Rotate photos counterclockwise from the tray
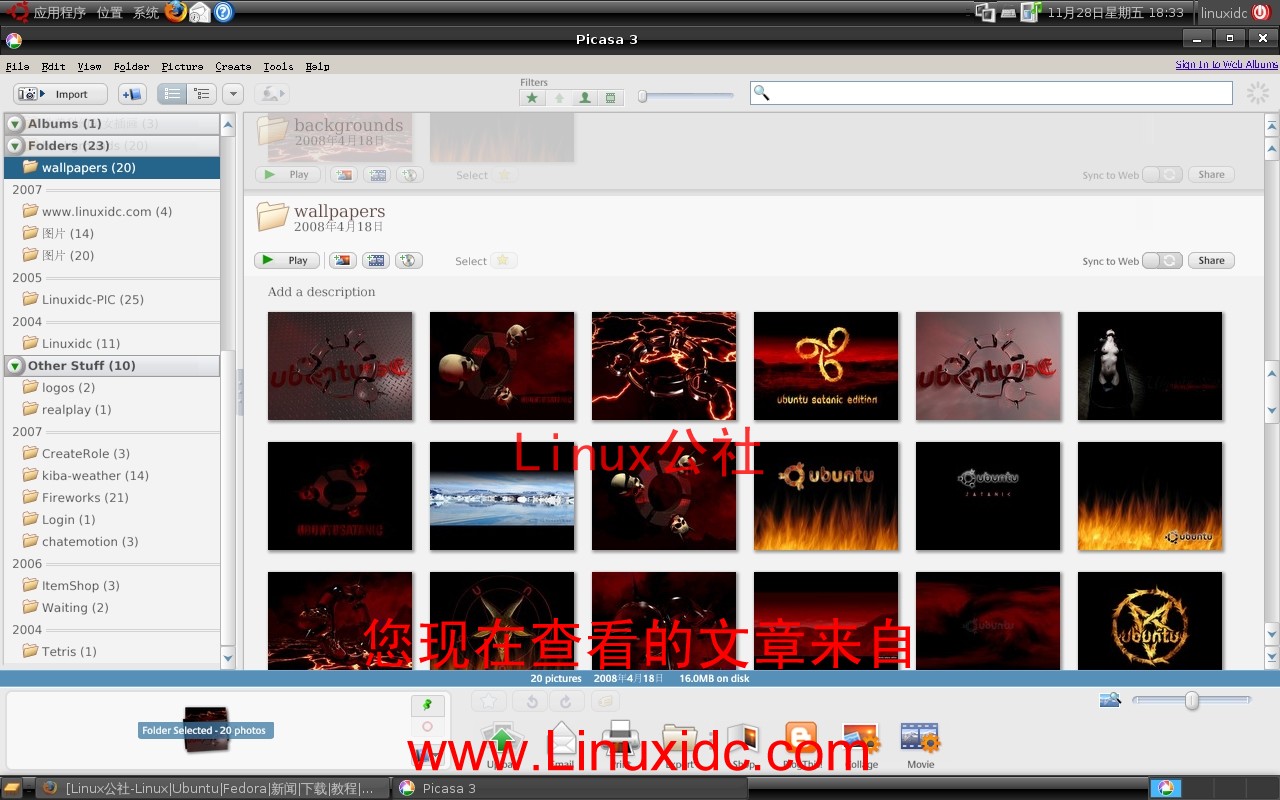This screenshot has width=1280, height=800. [x=530, y=701]
